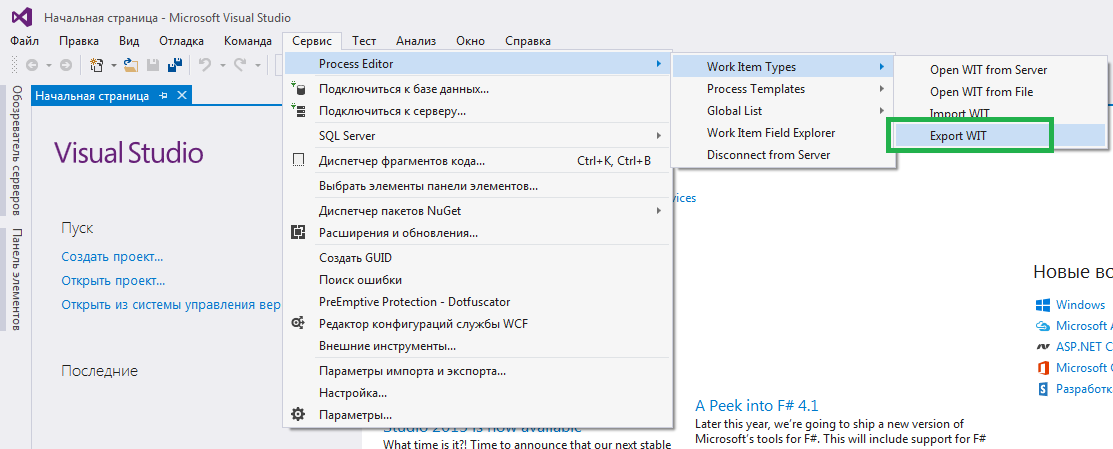Click the Параметры gear icon
The image size is (1113, 449).
(297, 414)
